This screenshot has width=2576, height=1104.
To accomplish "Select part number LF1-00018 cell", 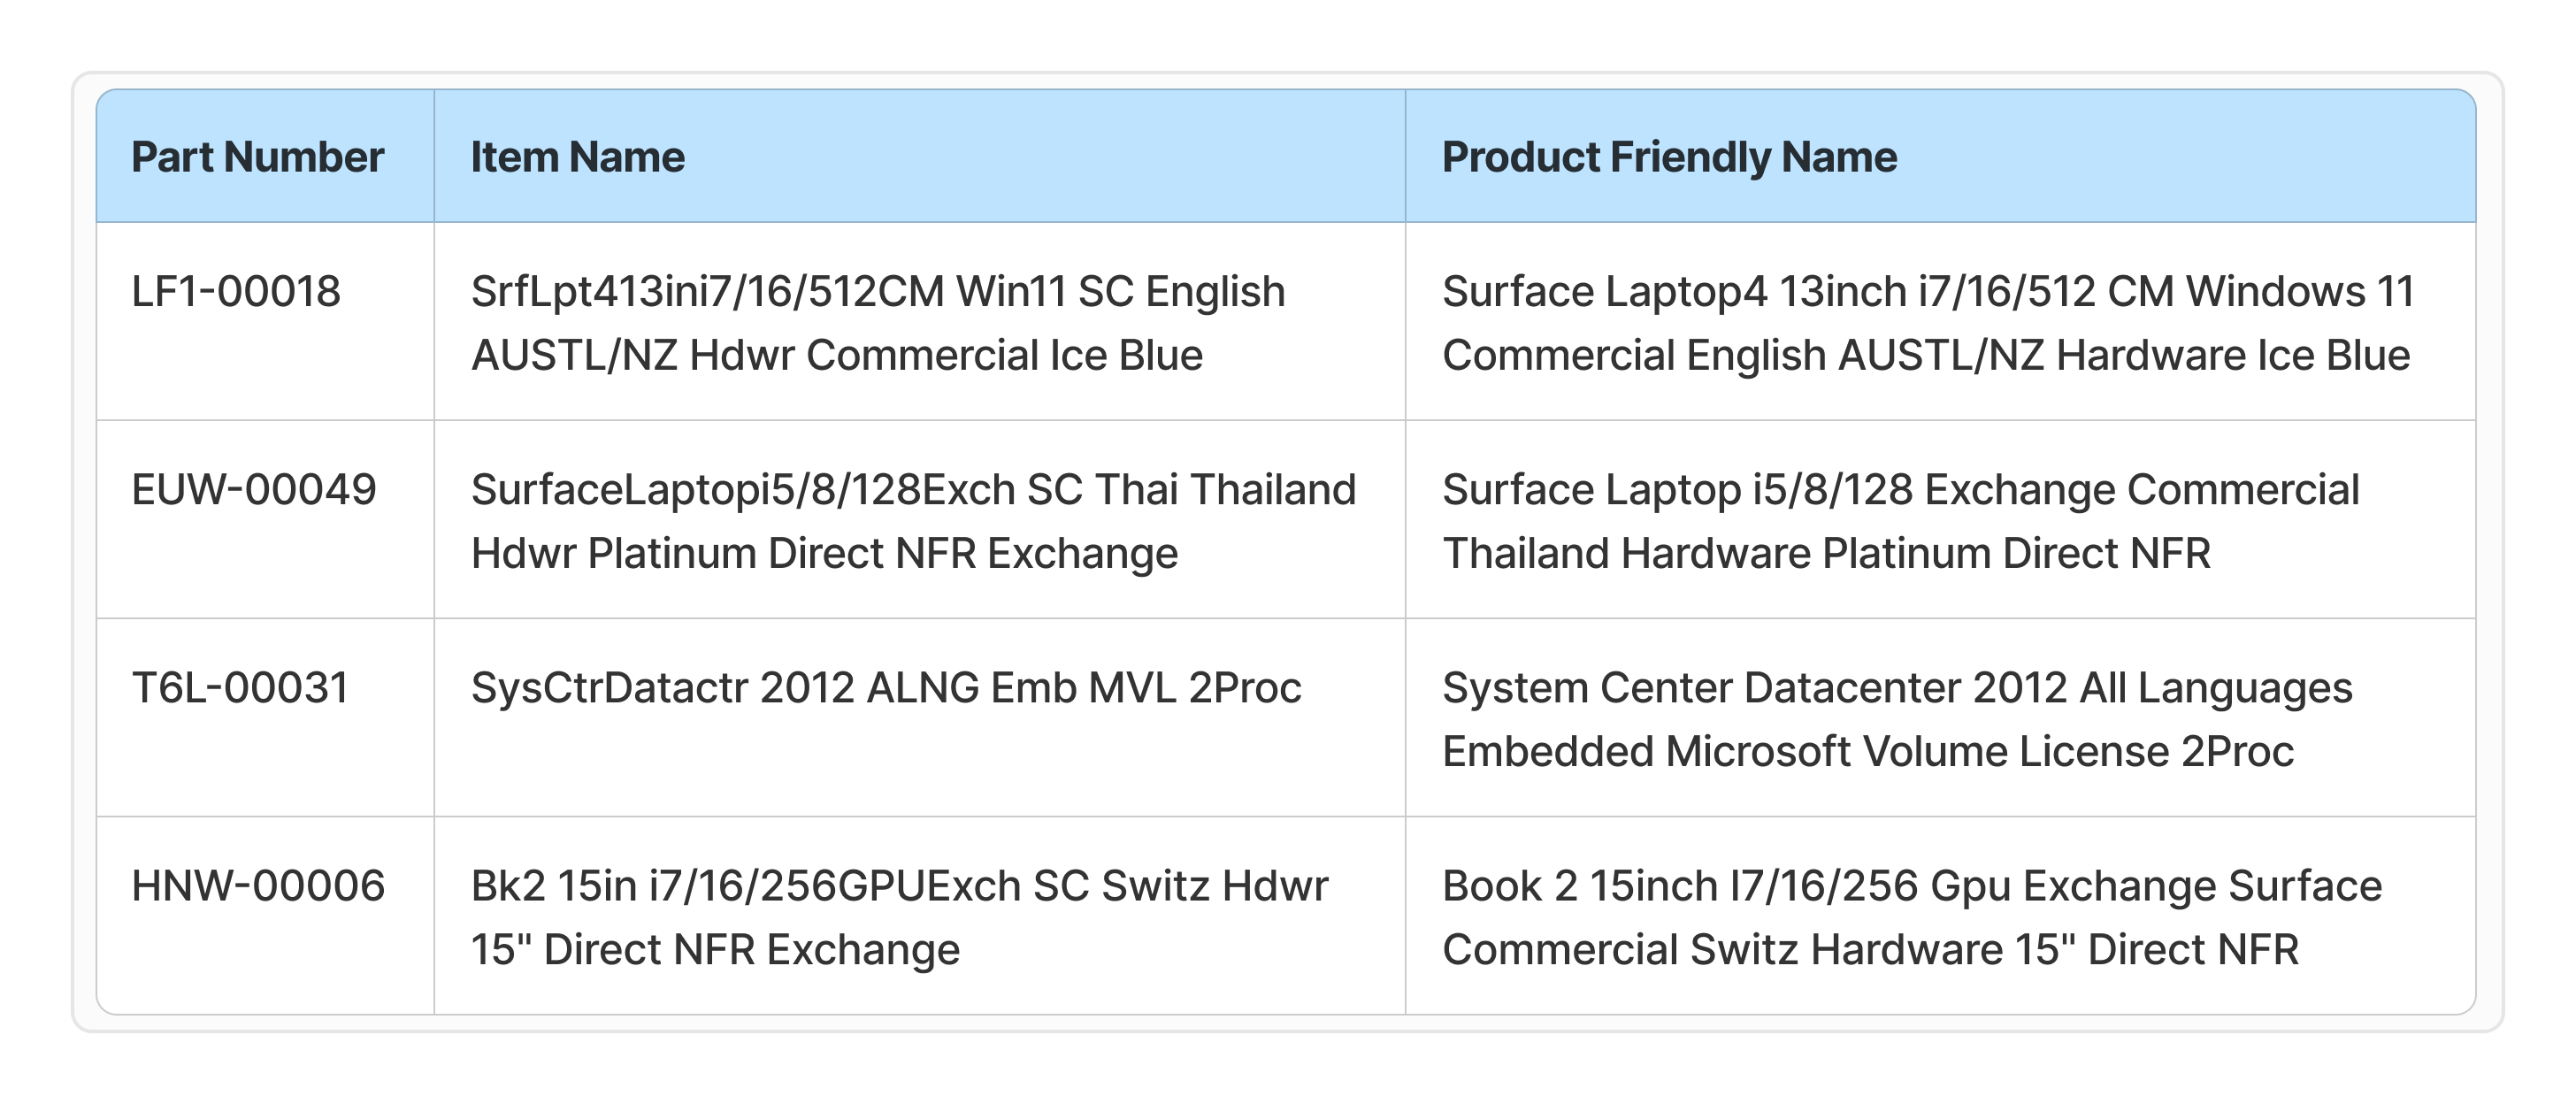I will tap(236, 292).
